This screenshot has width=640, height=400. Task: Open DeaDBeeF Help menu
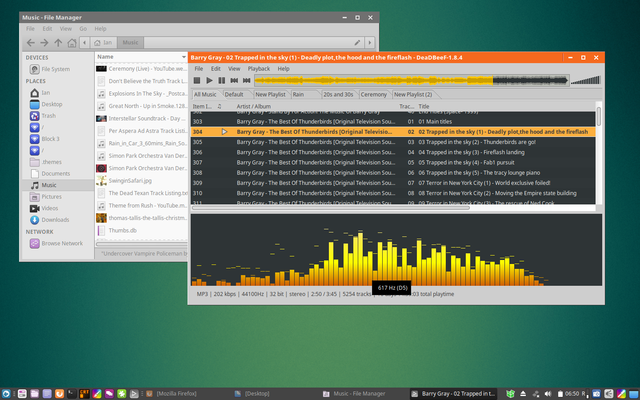(283, 69)
